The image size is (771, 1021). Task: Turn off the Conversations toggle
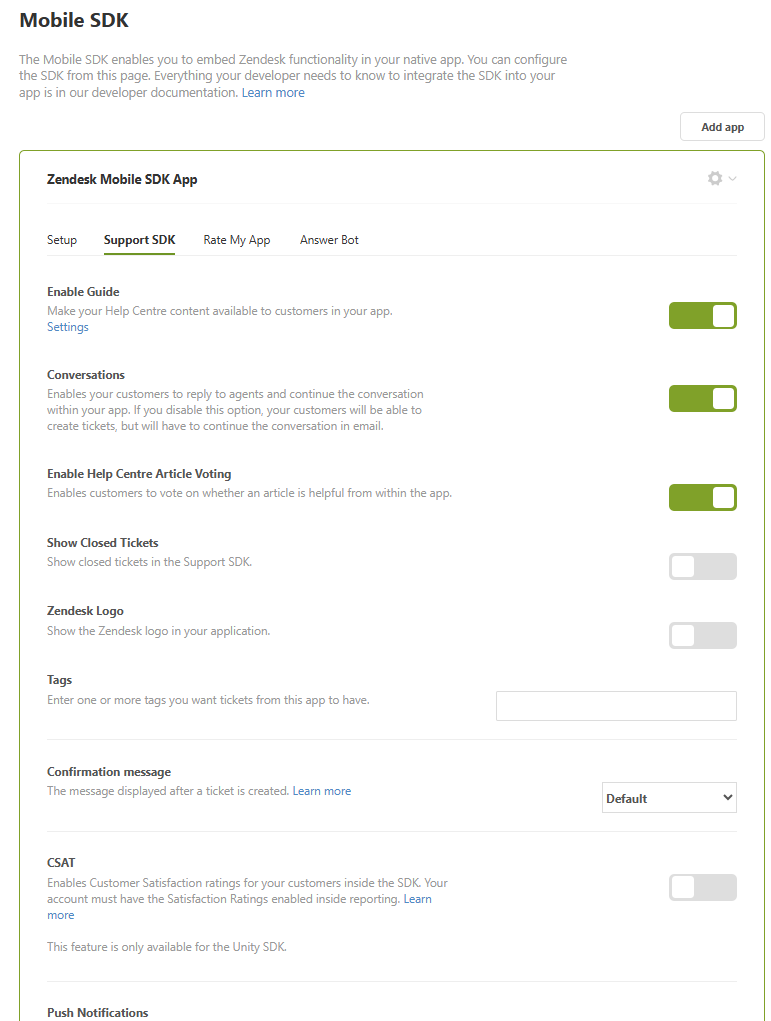click(x=702, y=399)
